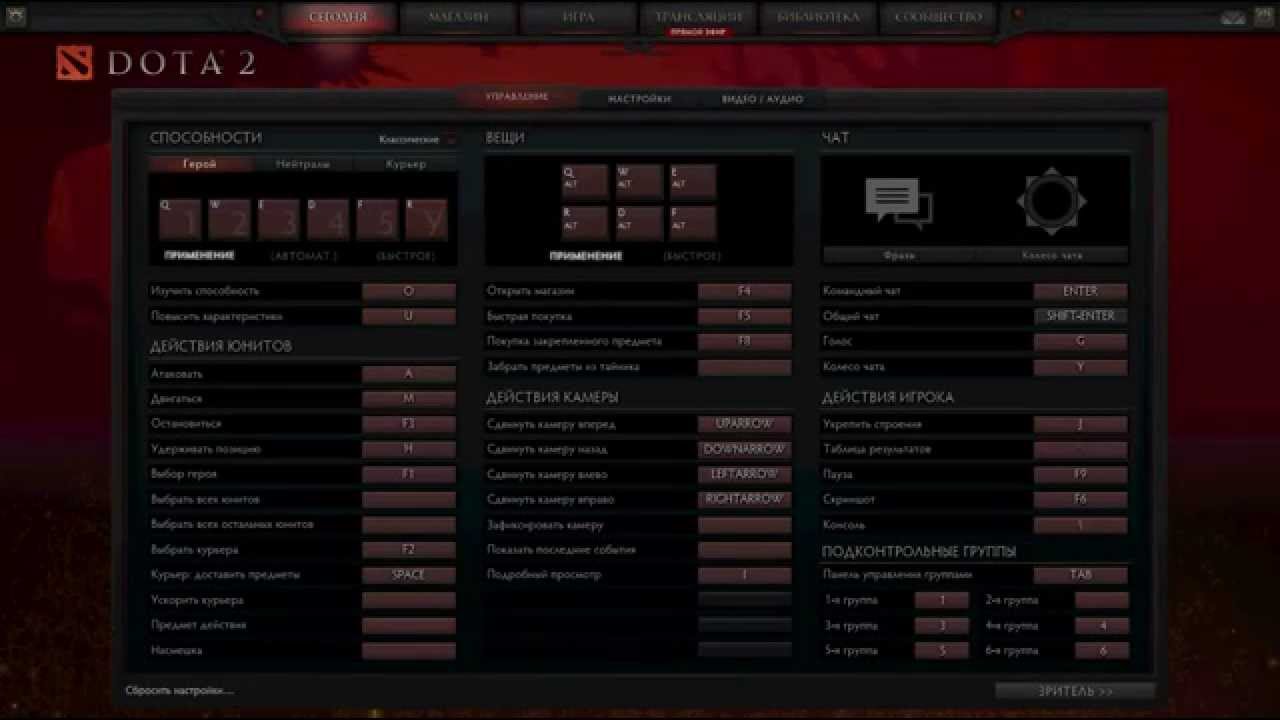Click the chat phrases speech bubble icon
Screen dimensions: 1280x720
pos(898,202)
